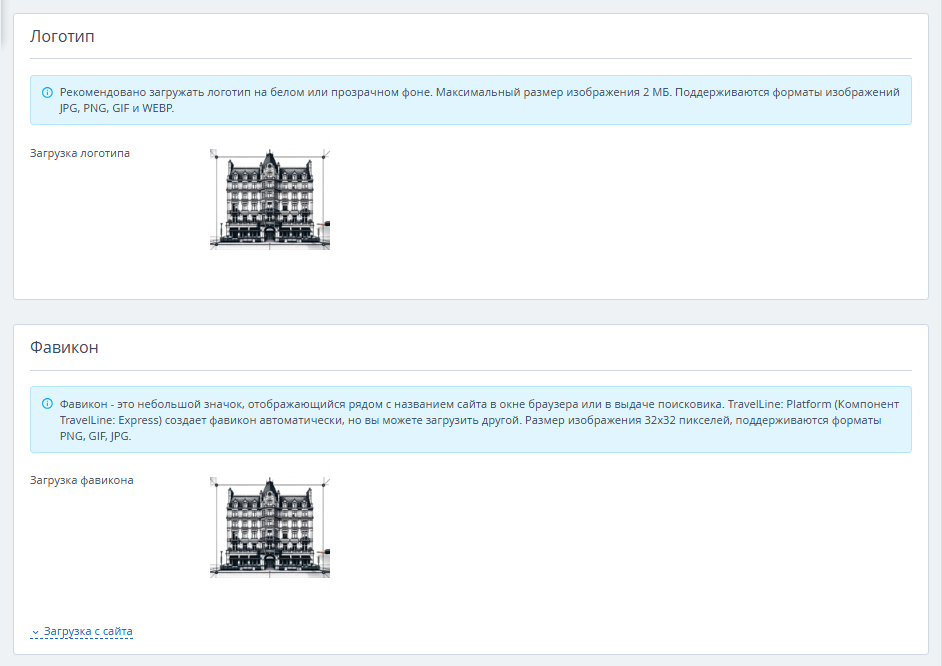Click the 'Фавикон' section heading
The width and height of the screenshot is (942, 666).
[64, 347]
